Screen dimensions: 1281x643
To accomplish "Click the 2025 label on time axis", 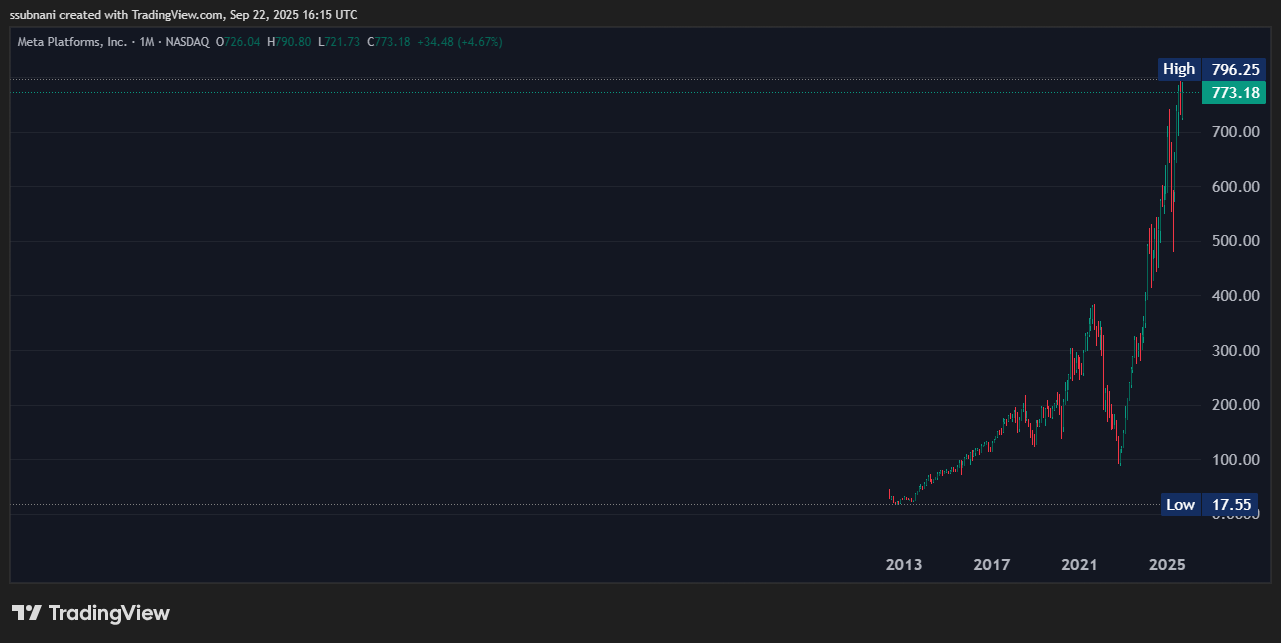I will click(1167, 564).
